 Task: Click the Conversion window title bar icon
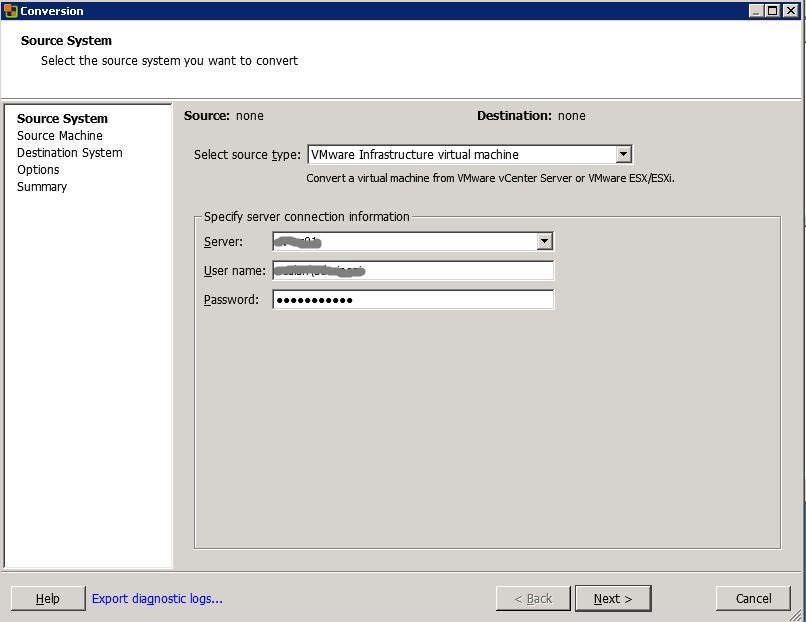(x=10, y=10)
